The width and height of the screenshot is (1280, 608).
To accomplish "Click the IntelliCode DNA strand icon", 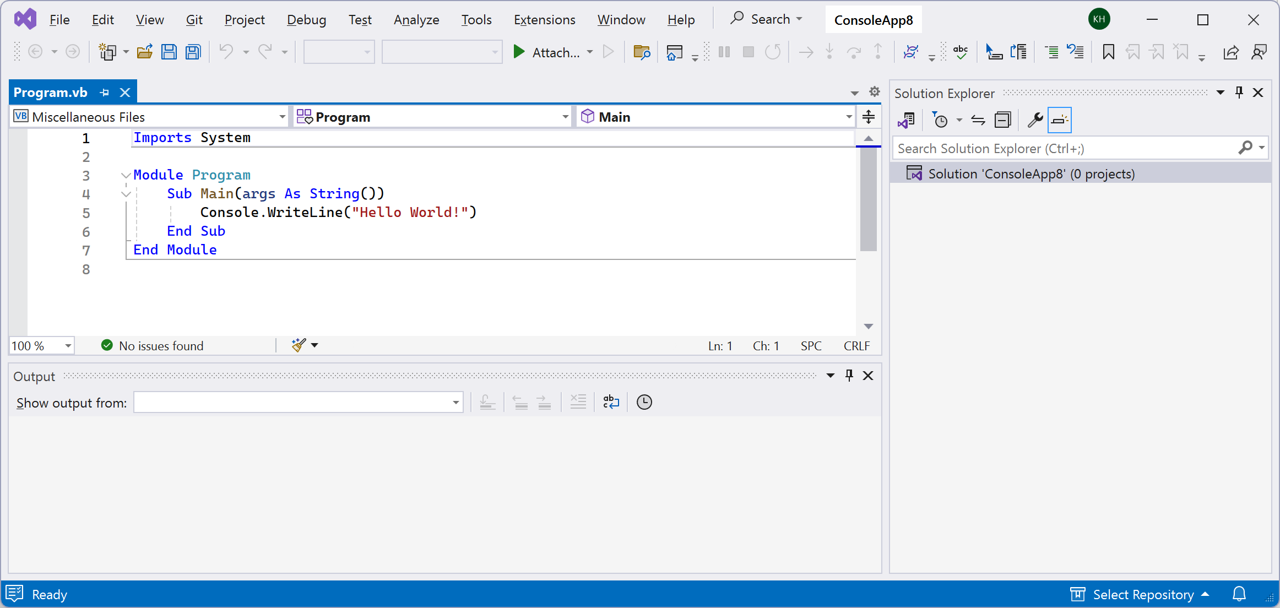I will tap(911, 52).
